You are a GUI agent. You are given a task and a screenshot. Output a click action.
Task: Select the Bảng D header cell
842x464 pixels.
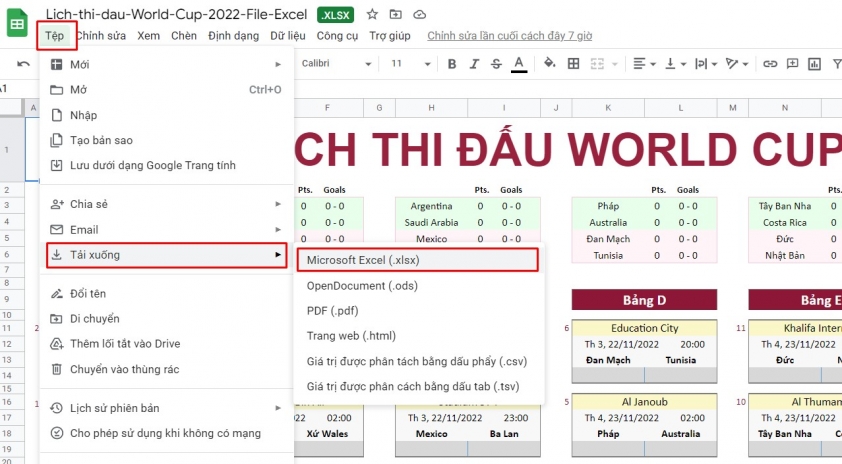pos(644,300)
